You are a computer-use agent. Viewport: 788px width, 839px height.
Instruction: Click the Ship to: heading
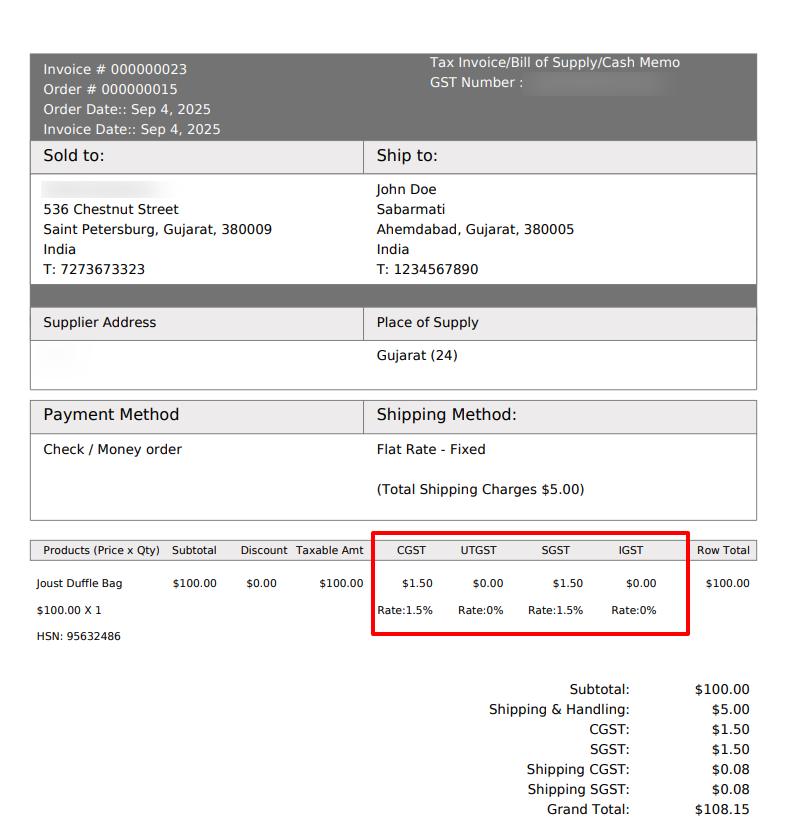pyautogui.click(x=407, y=156)
